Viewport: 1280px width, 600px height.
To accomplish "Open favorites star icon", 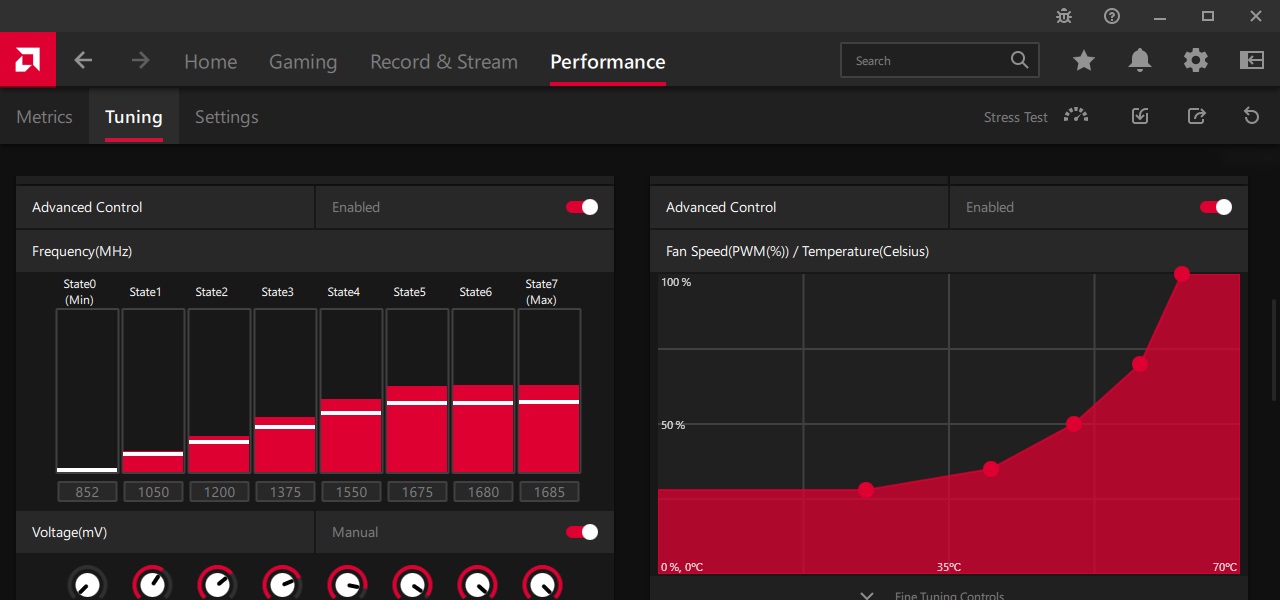I will [x=1084, y=61].
